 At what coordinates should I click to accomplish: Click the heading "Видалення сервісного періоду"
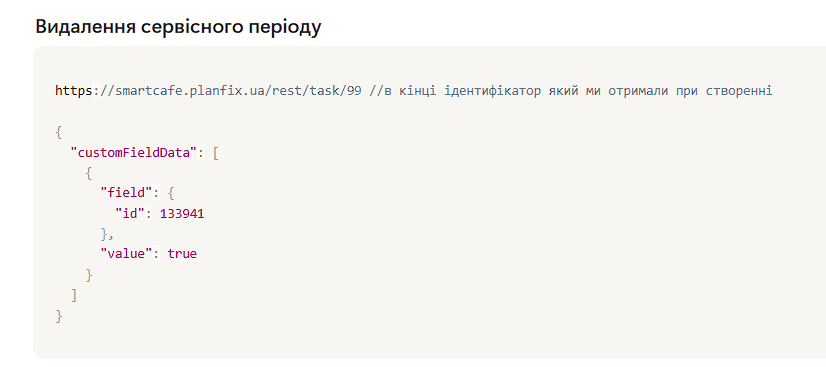point(178,27)
